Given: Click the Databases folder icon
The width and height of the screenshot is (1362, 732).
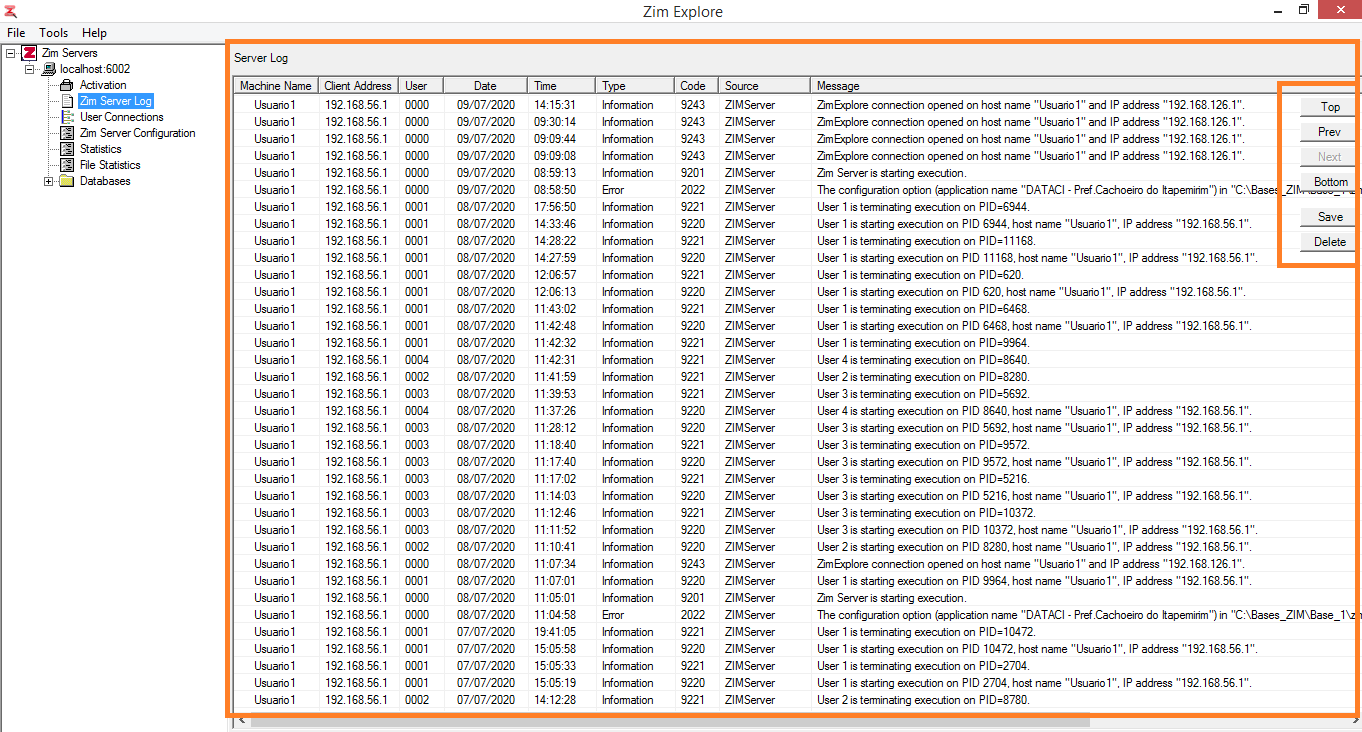Looking at the screenshot, I should click(x=67, y=181).
